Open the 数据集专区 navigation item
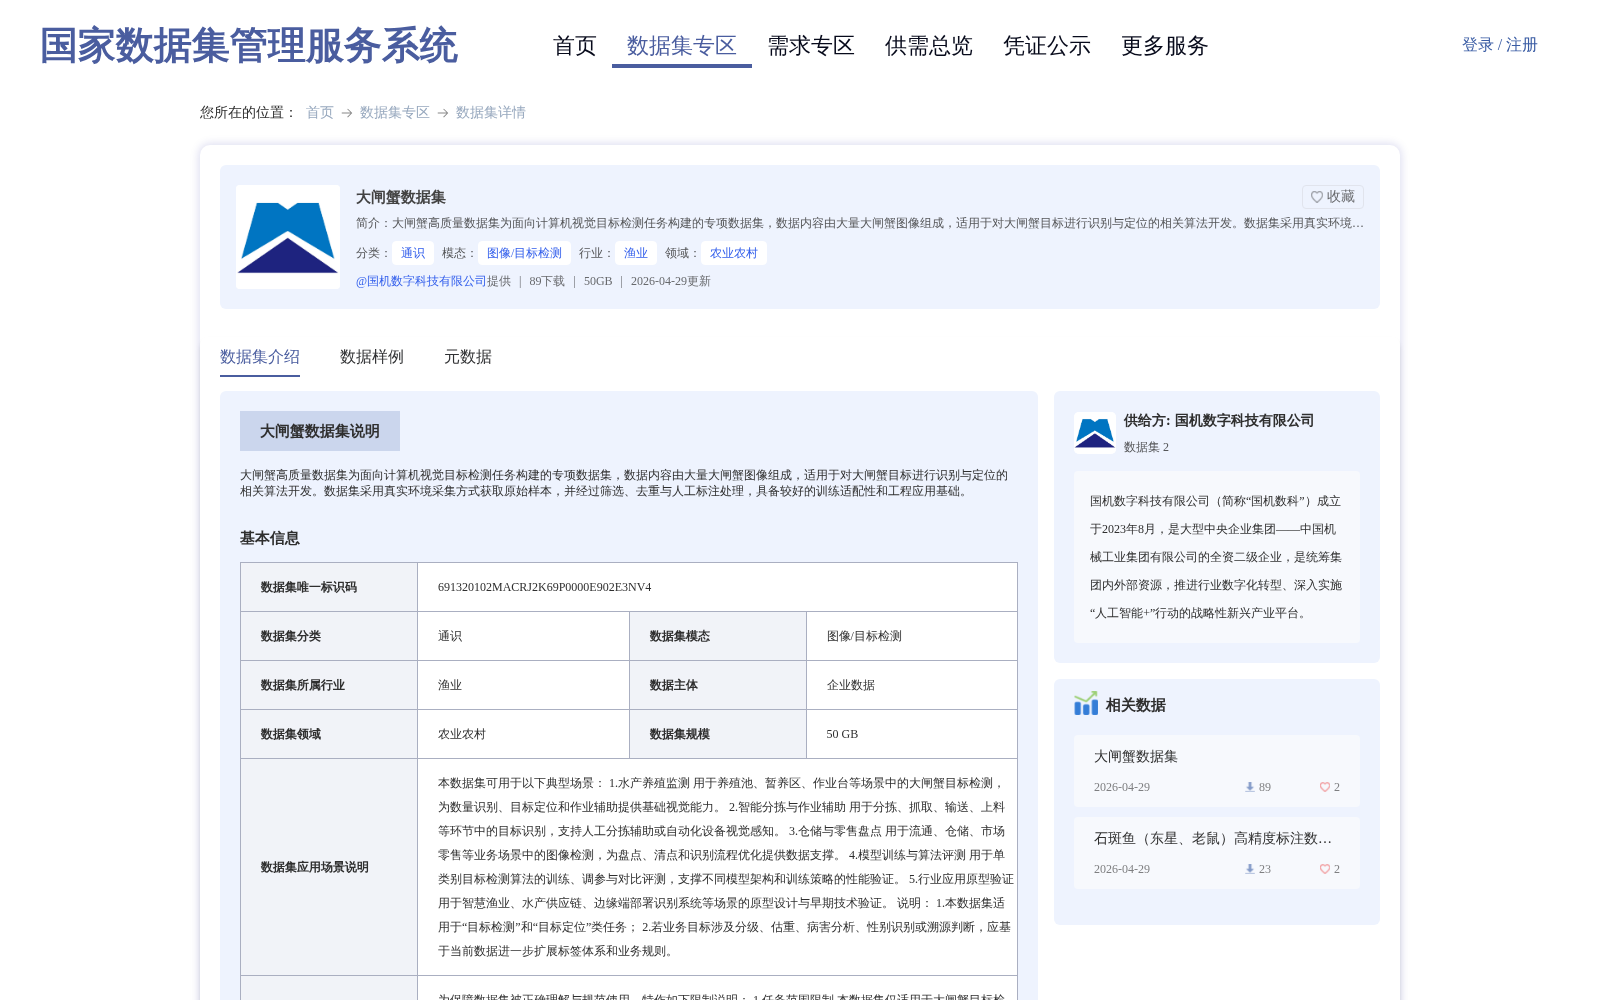Viewport: 1600px width, 1000px height. (682, 46)
